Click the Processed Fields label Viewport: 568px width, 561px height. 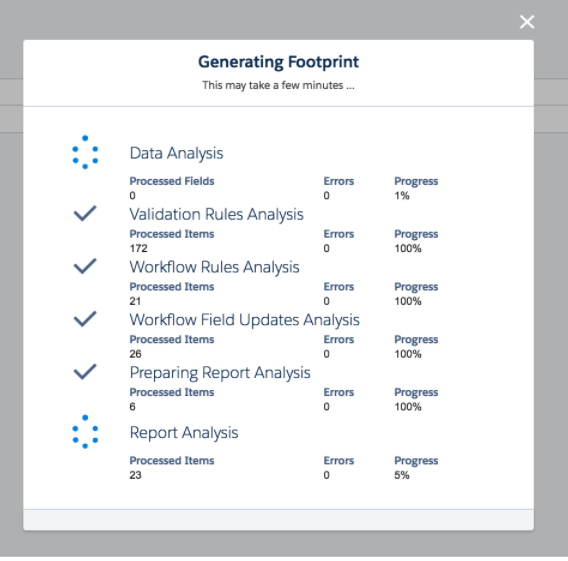172,181
